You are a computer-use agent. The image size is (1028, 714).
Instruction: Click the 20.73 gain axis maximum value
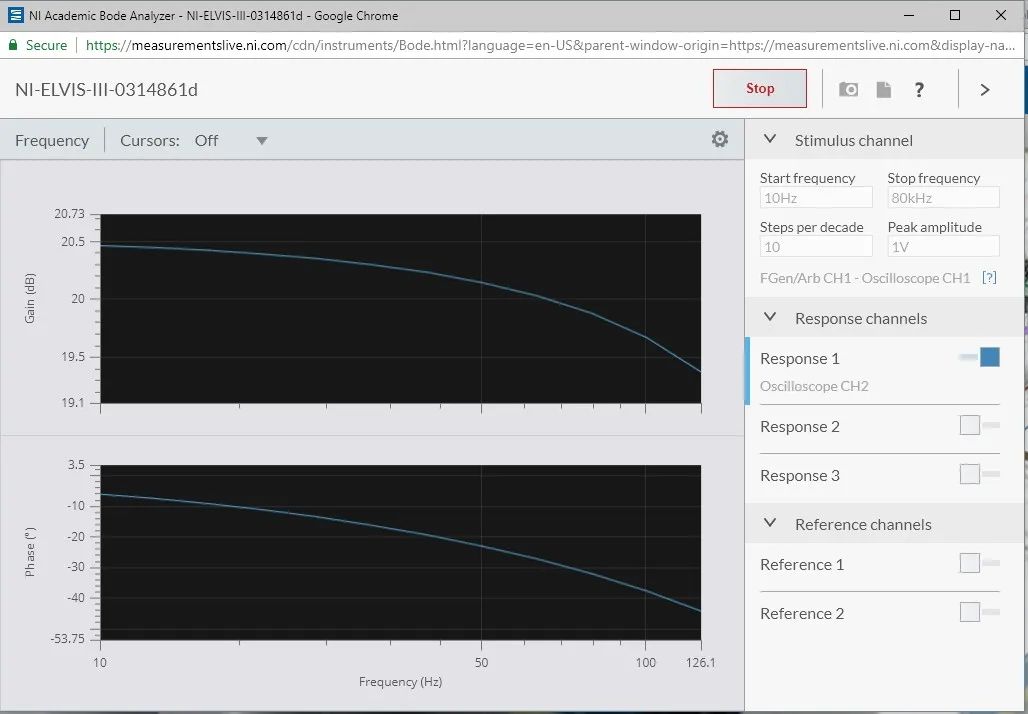pyautogui.click(x=70, y=213)
